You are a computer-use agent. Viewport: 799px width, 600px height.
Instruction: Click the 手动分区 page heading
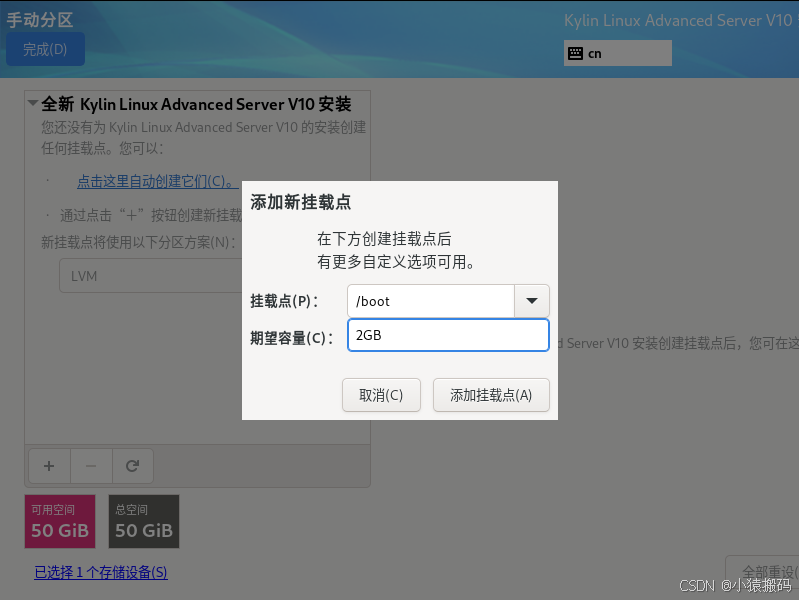click(x=40, y=20)
